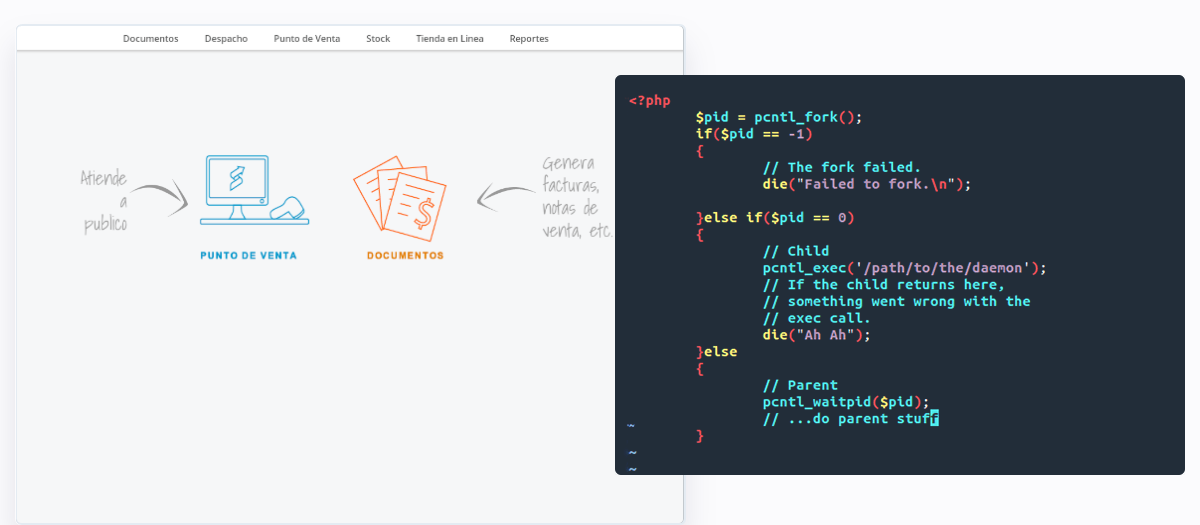Open the Reportes menu
The image size is (1200, 525).
coord(529,39)
